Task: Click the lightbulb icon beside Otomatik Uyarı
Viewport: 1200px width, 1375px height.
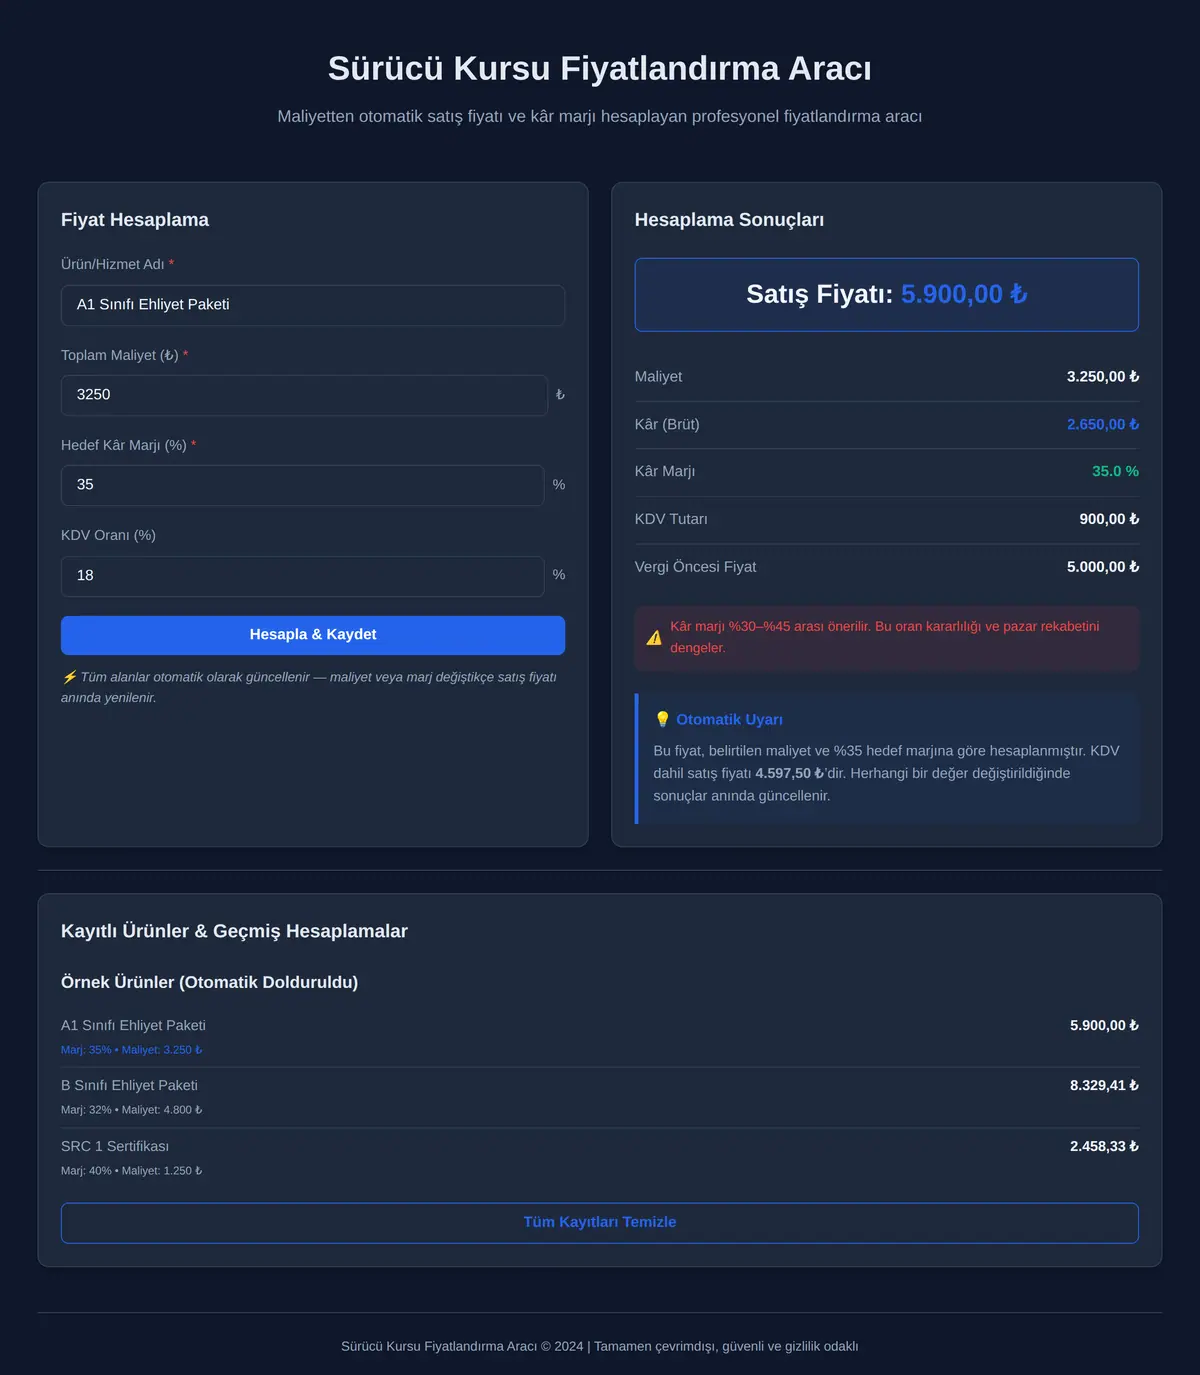Action: (662, 720)
